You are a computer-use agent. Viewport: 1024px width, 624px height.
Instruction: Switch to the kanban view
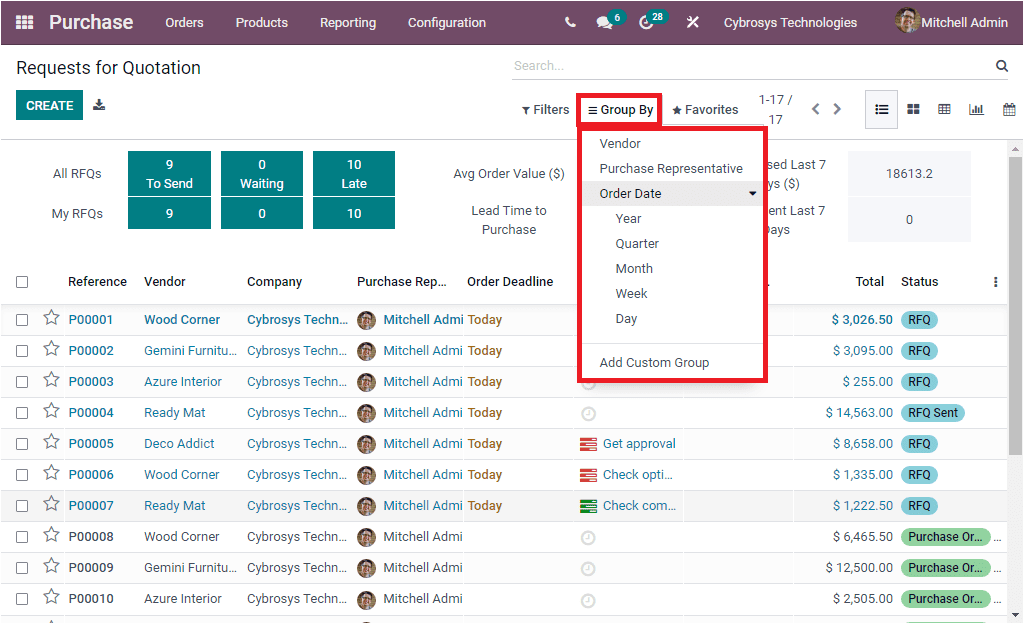913,109
